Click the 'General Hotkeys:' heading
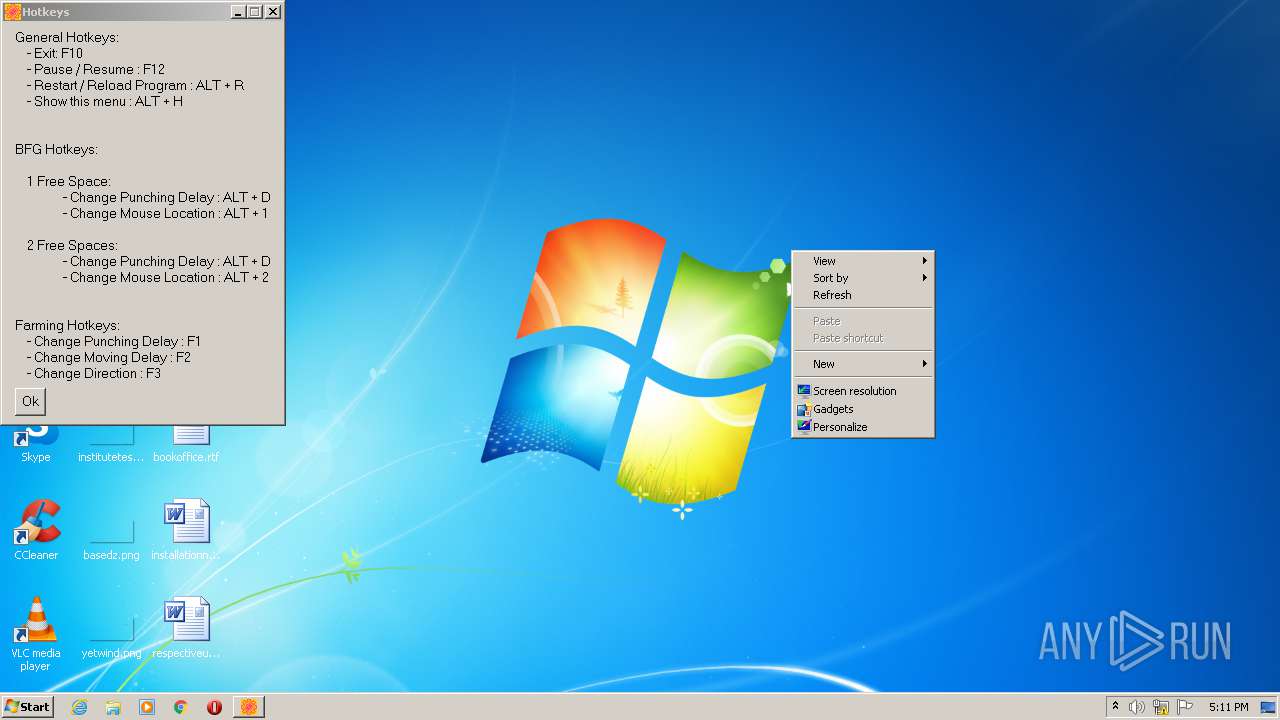The width and height of the screenshot is (1280, 720). (66, 37)
